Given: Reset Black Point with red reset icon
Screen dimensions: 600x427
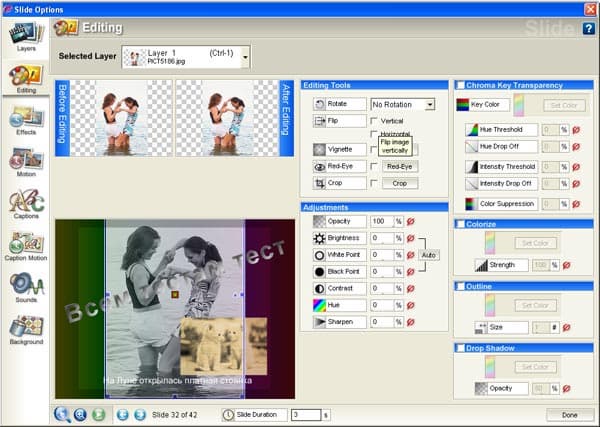Looking at the screenshot, I should pyautogui.click(x=411, y=272).
